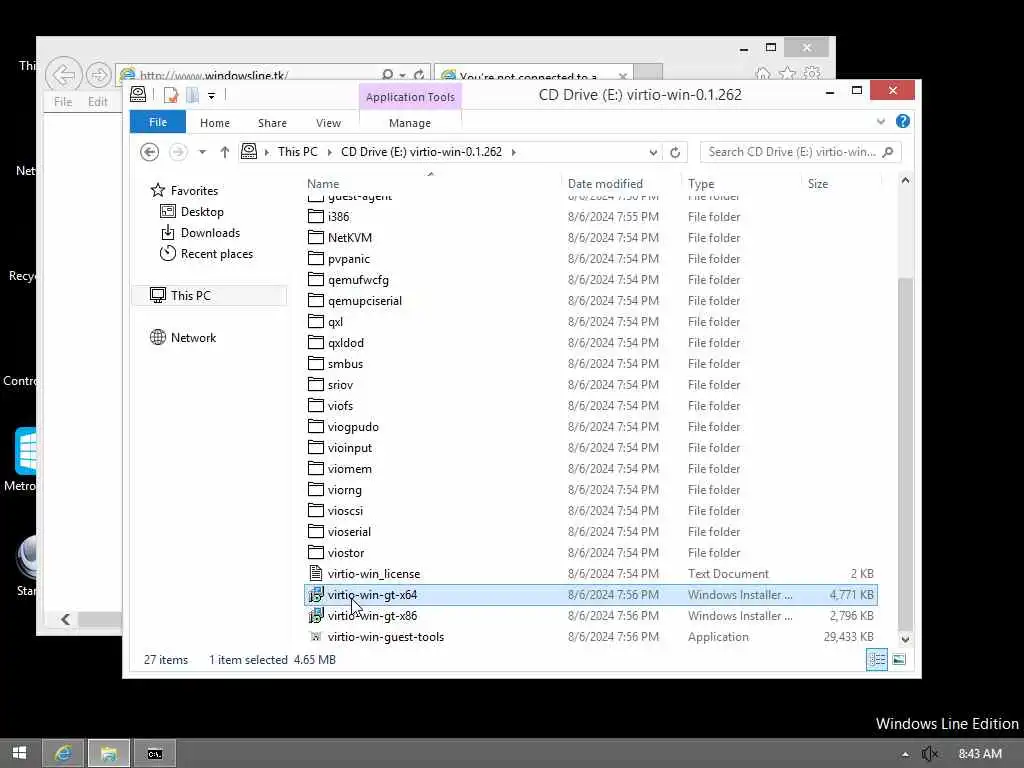Select the virtio-win_license text document icon
The width and height of the screenshot is (1024, 768).
pyautogui.click(x=315, y=573)
